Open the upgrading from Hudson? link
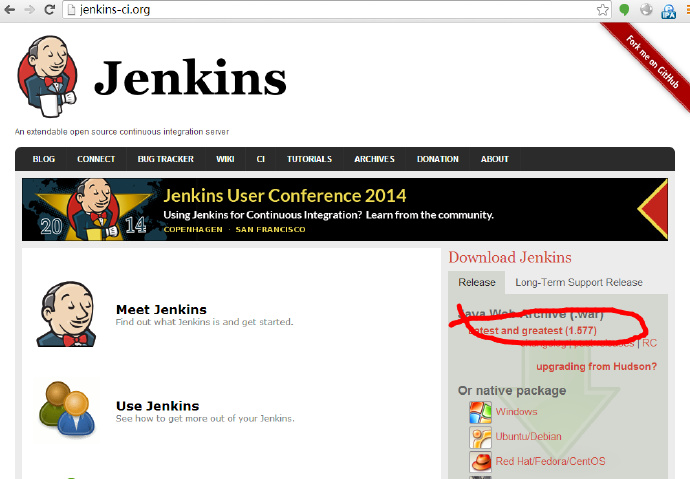The width and height of the screenshot is (690, 479). [x=596, y=366]
